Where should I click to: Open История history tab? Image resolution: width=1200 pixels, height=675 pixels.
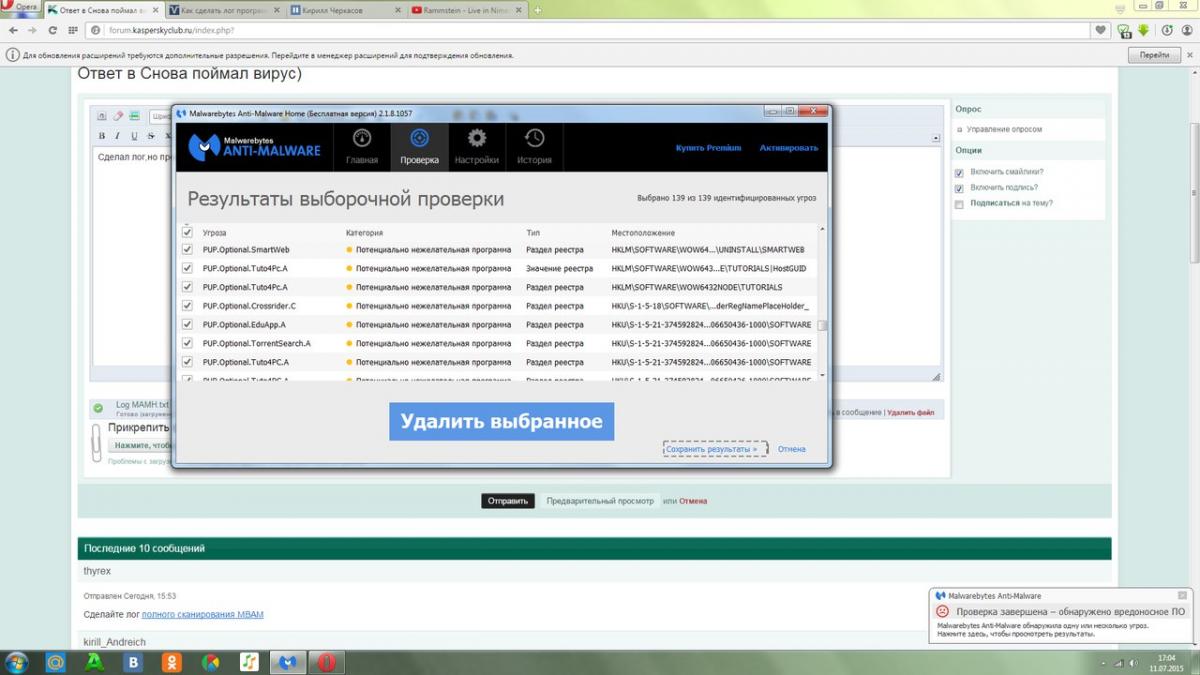(x=535, y=146)
